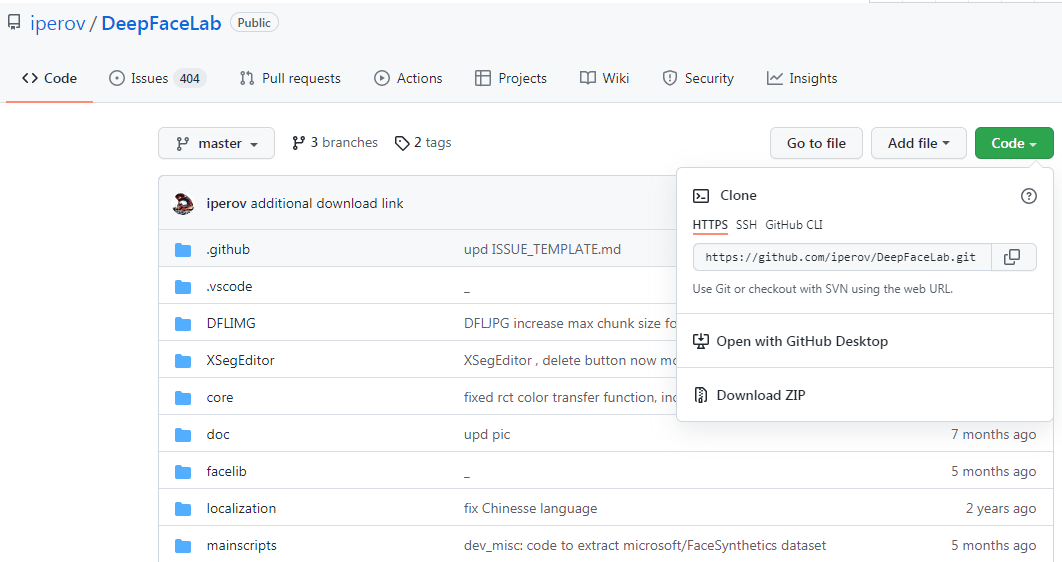Click the XSegEditor folder icon

(x=183, y=360)
